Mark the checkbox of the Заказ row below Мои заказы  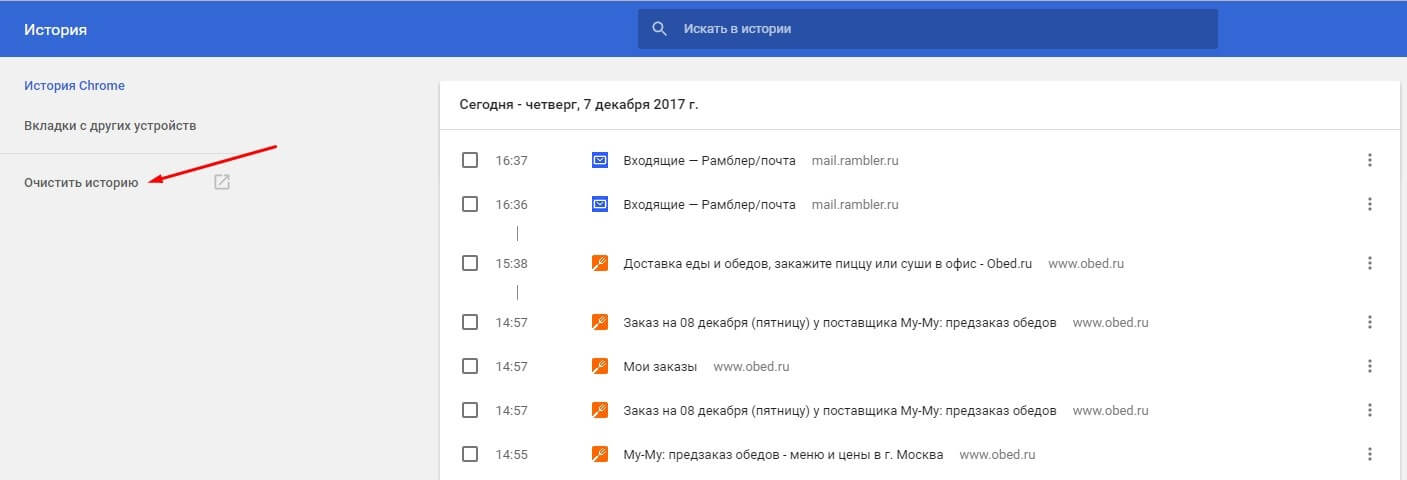470,410
